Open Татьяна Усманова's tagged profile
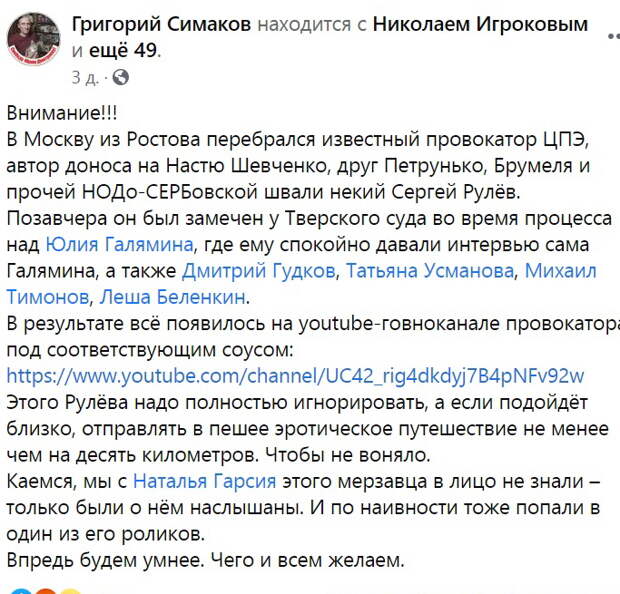 pos(430,271)
